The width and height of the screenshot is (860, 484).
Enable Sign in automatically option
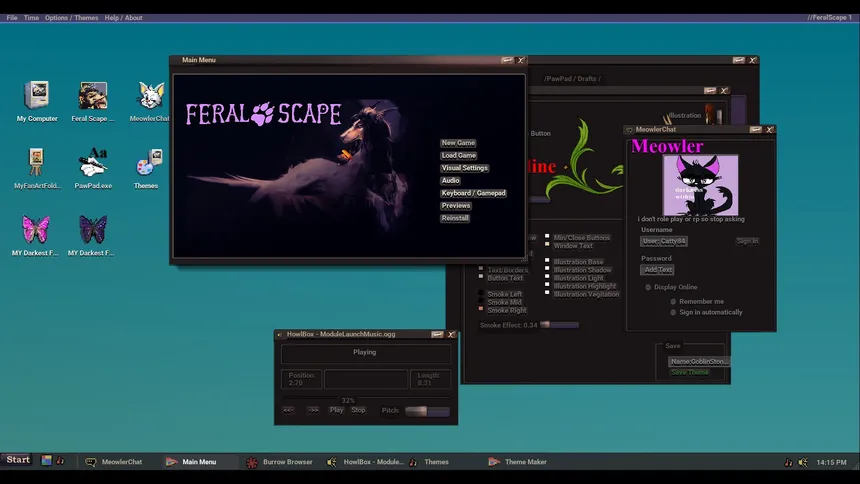click(673, 312)
